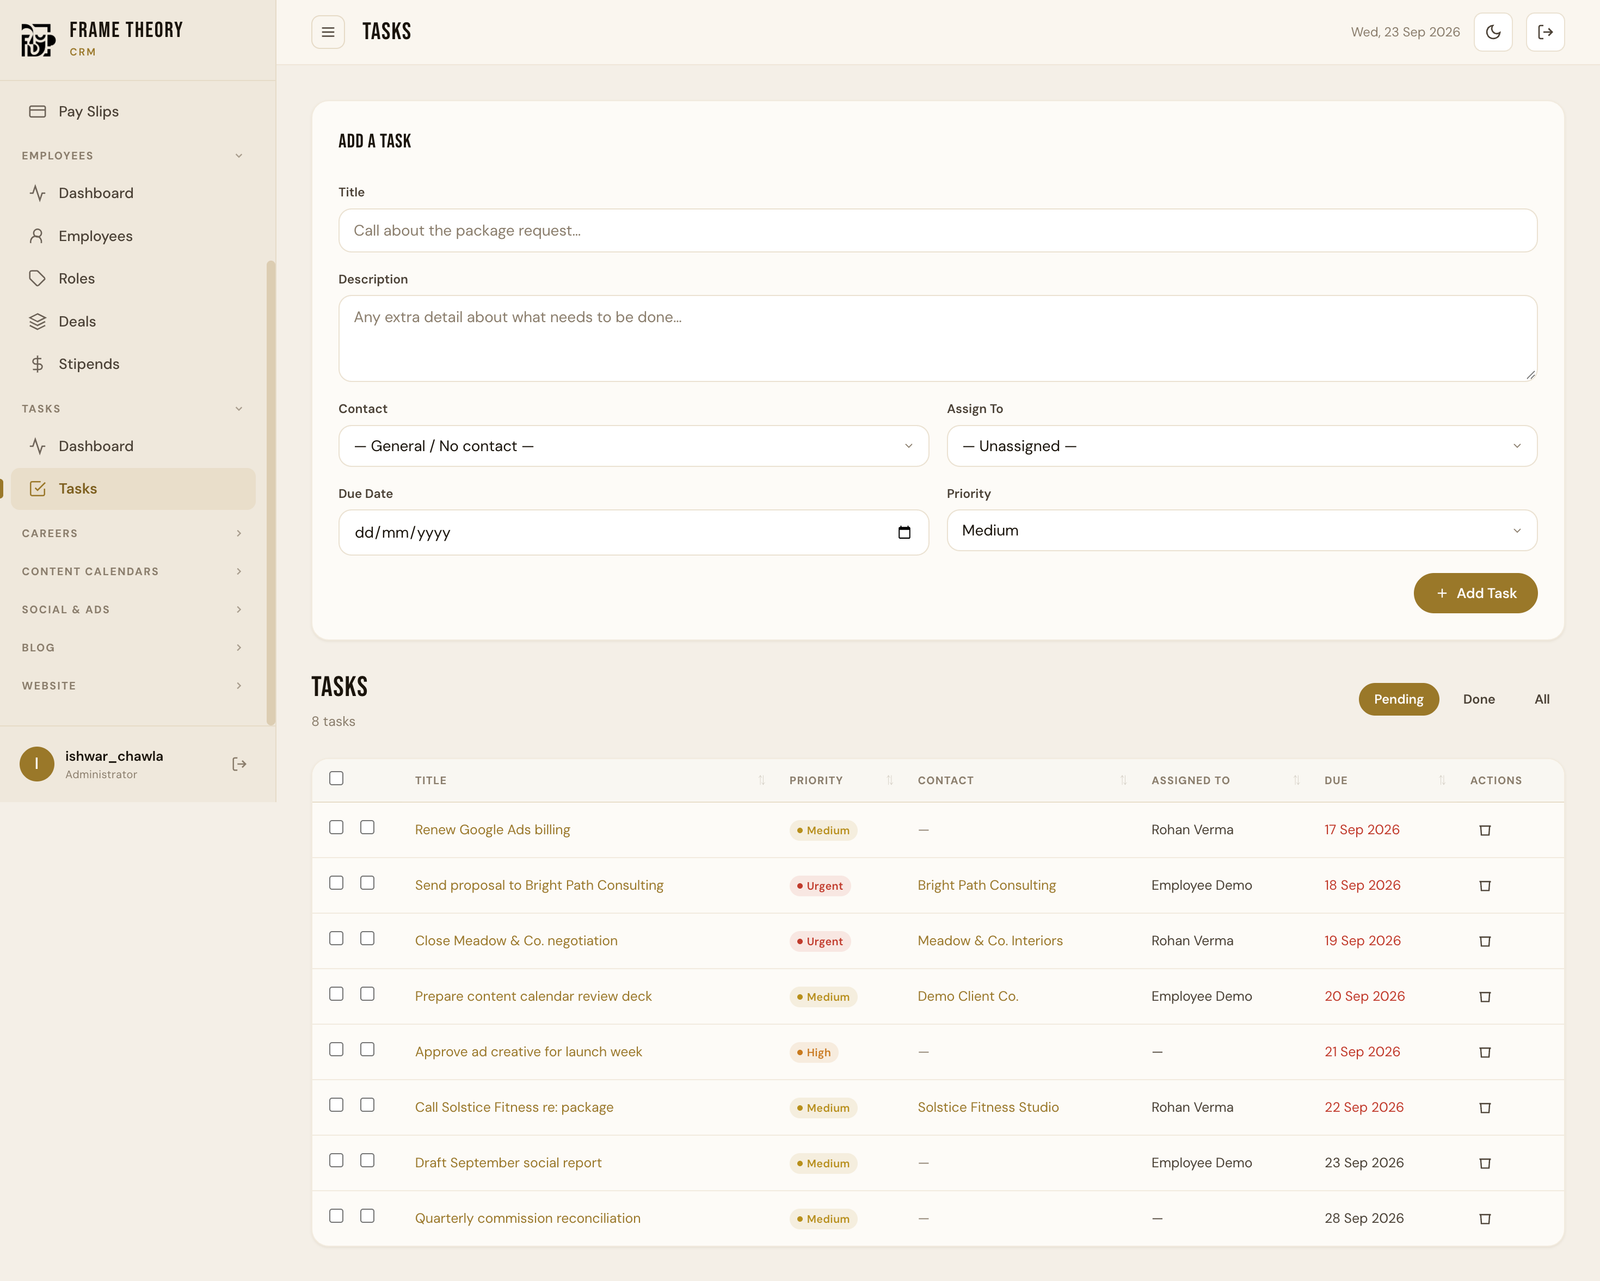Click the Roles tag icon
Screen dimensions: 1600x1281
tap(37, 278)
